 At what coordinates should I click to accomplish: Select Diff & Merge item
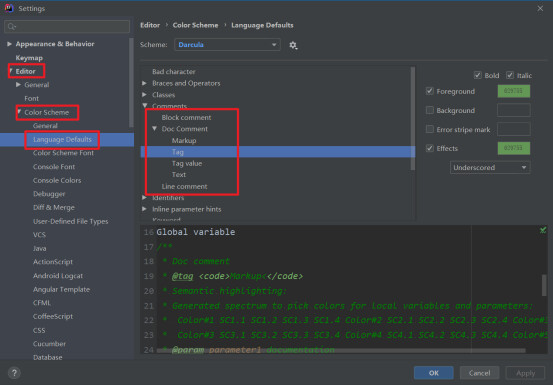click(x=54, y=207)
